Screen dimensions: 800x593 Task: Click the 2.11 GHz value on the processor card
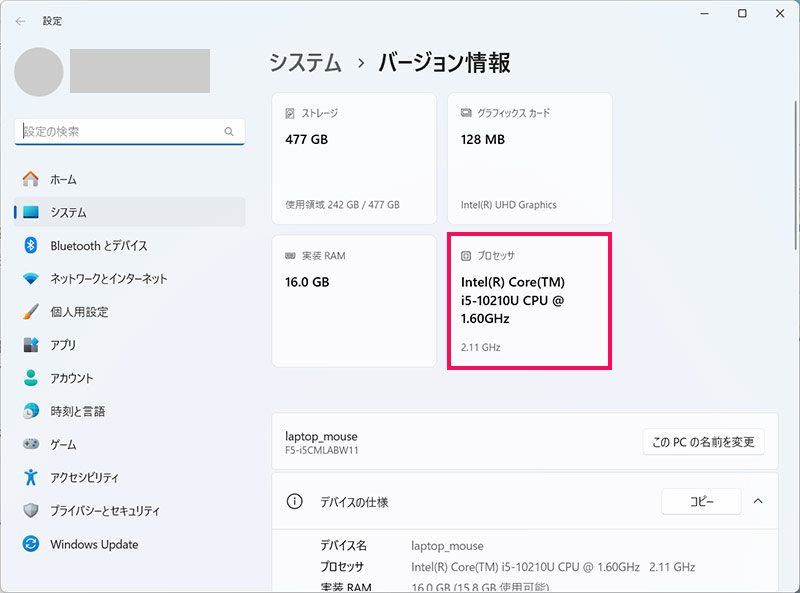pyautogui.click(x=481, y=348)
